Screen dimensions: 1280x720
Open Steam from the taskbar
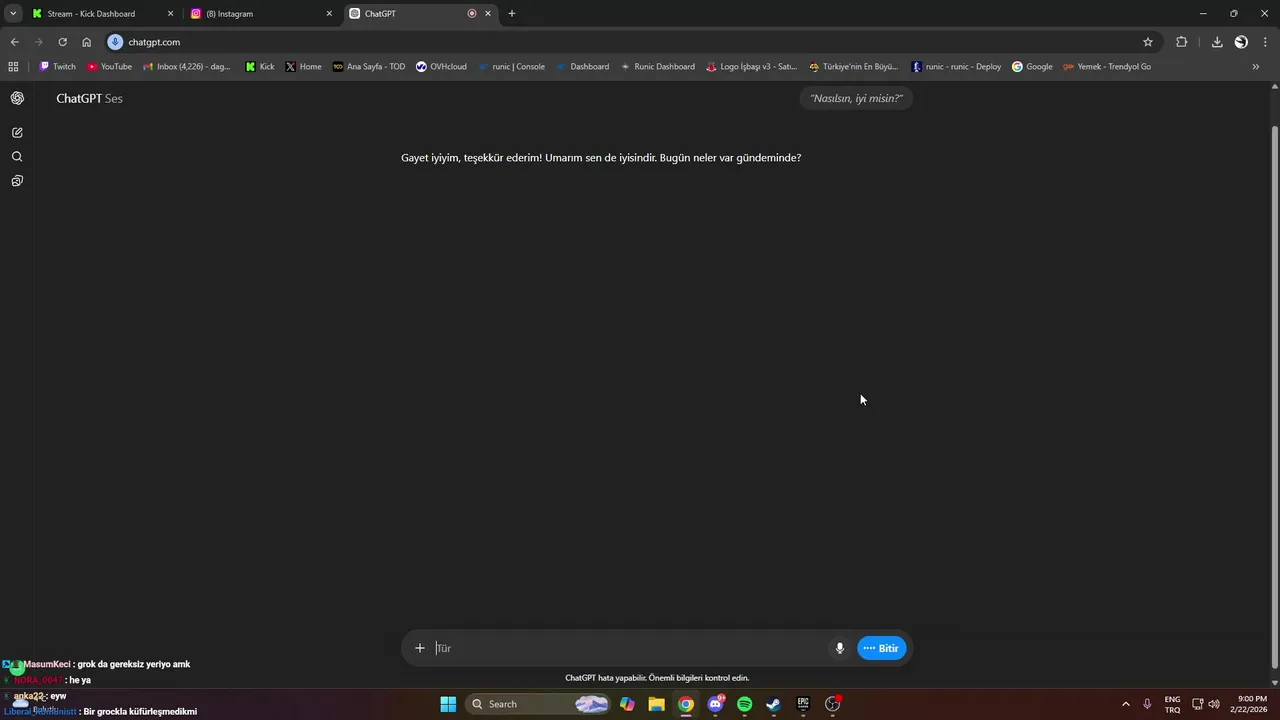click(773, 704)
